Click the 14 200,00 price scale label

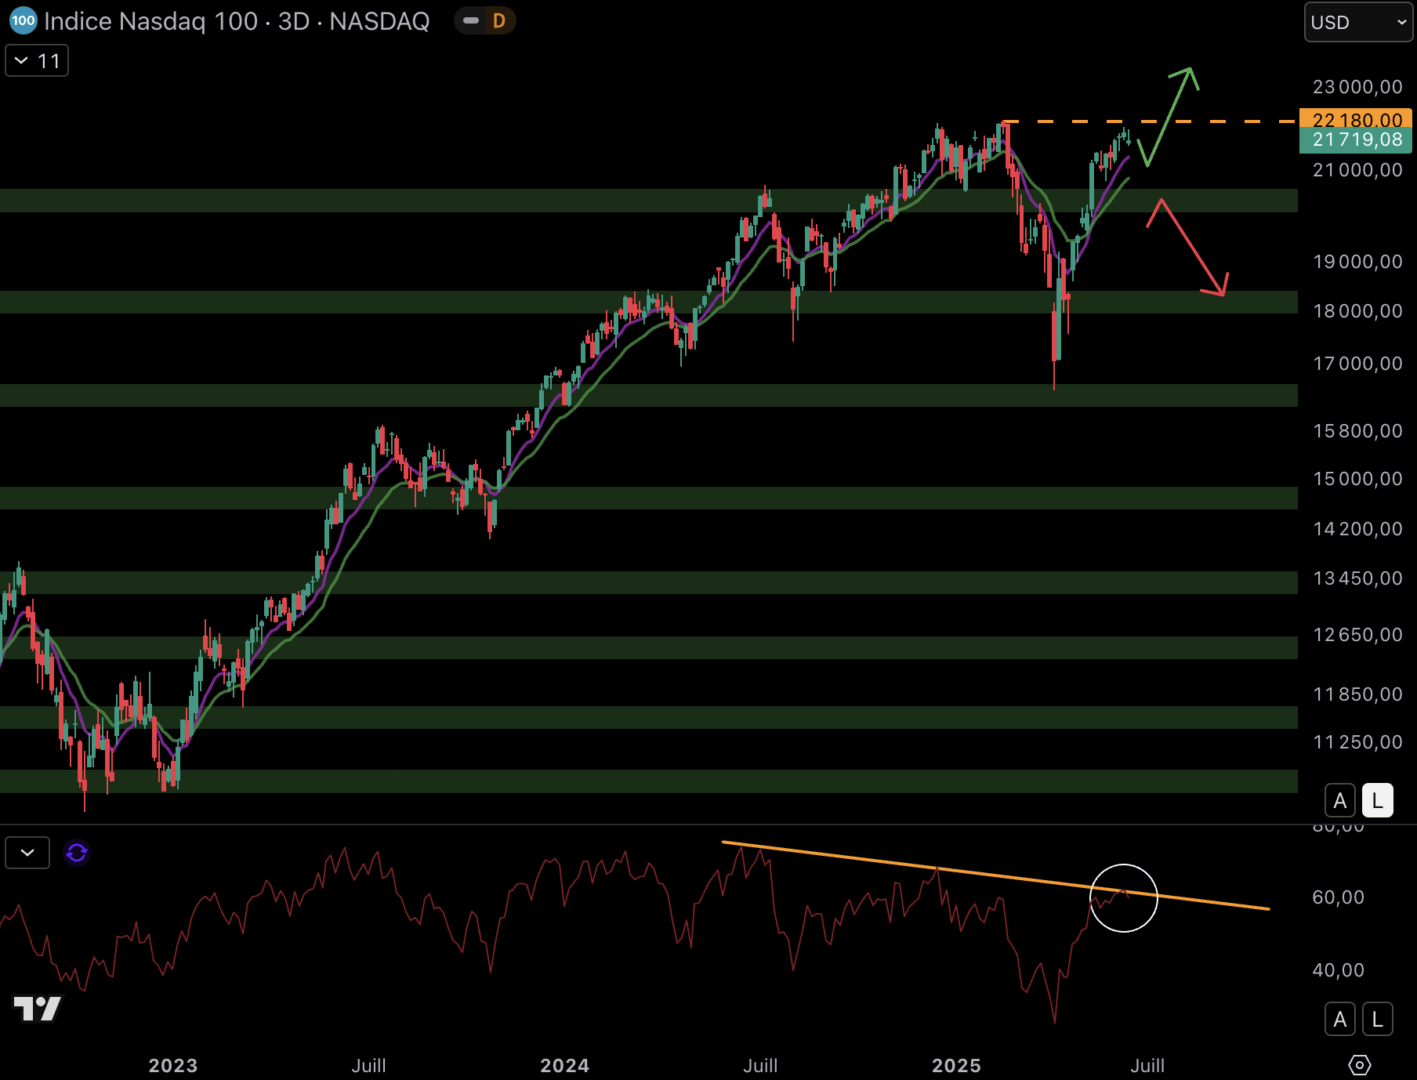tap(1357, 529)
